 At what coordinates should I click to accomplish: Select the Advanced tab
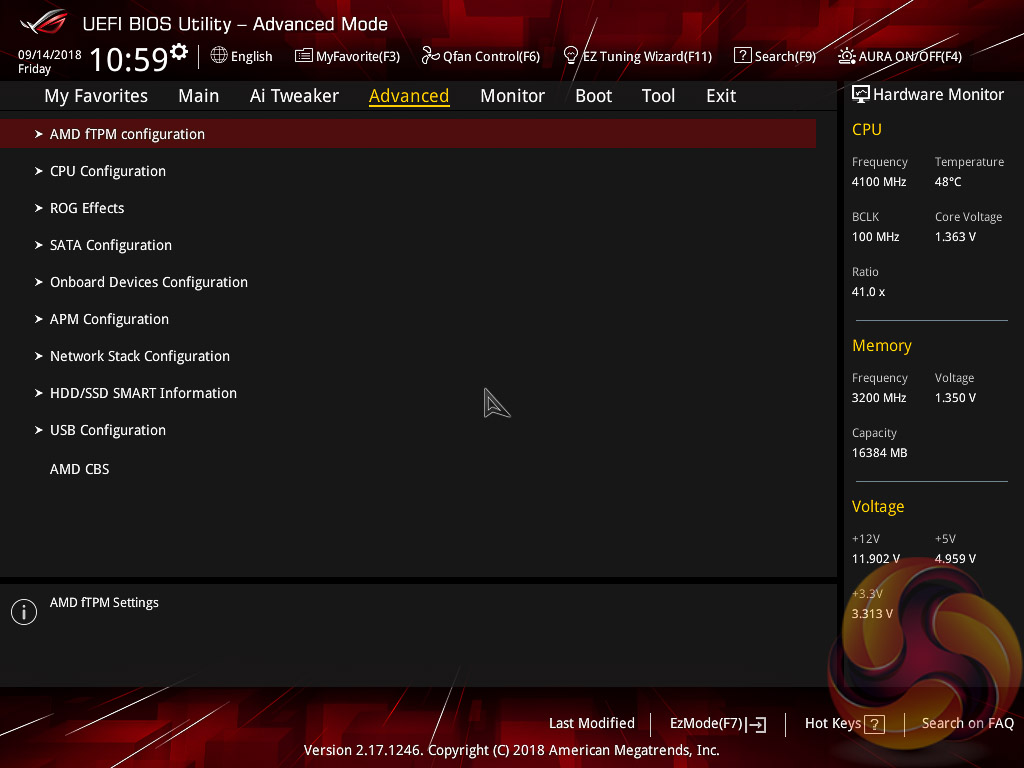(x=409, y=96)
